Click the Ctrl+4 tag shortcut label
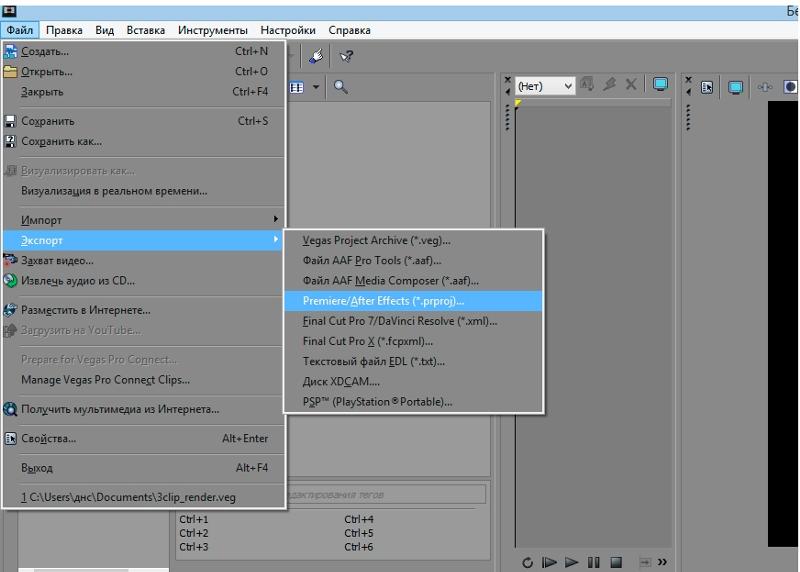Viewport: 800px width, 572px height. [x=359, y=519]
